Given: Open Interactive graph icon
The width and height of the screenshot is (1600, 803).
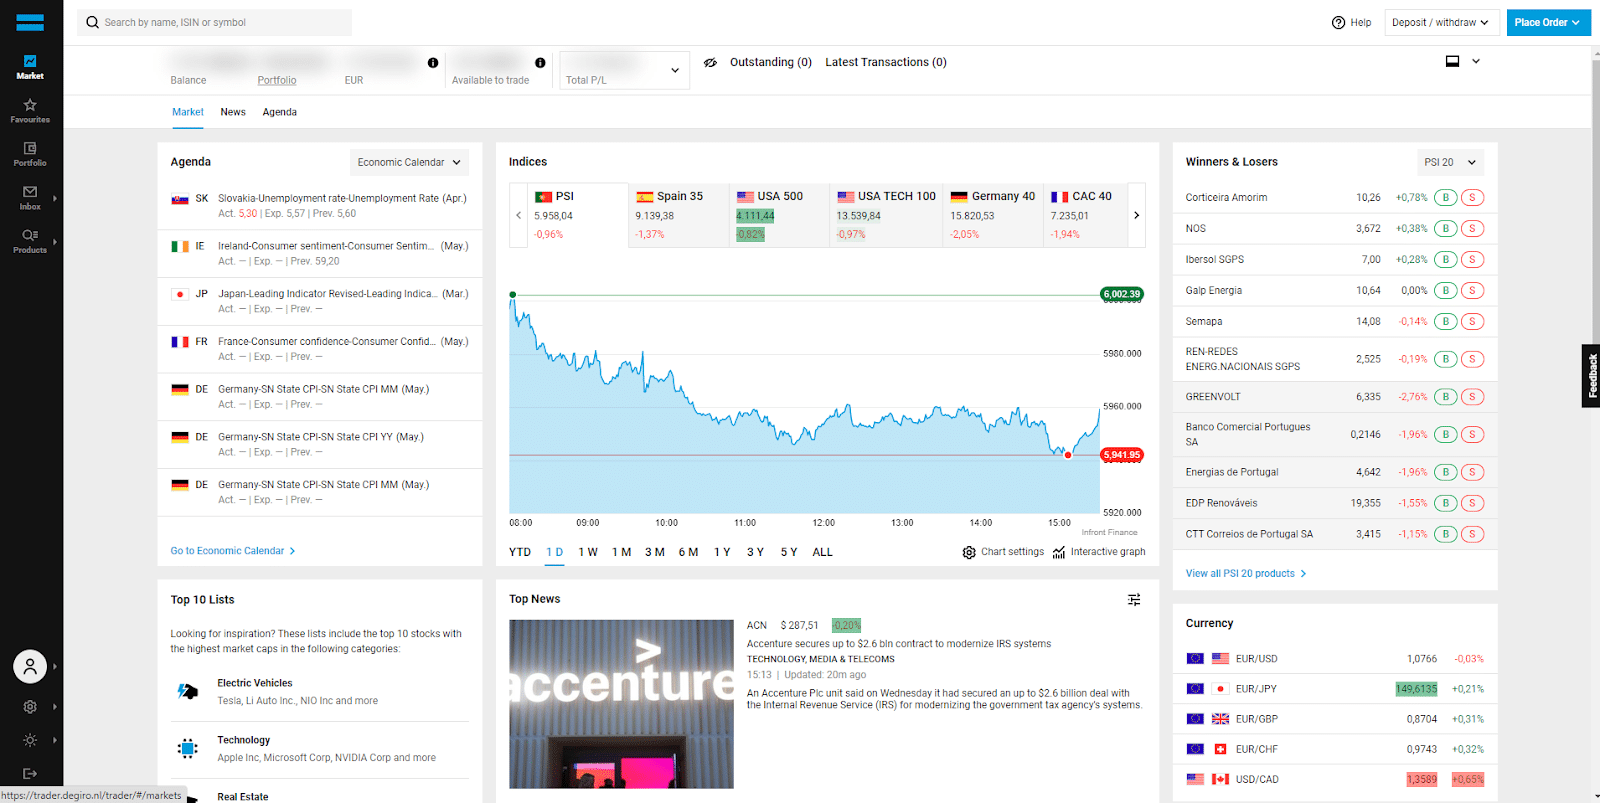Looking at the screenshot, I should coord(1059,552).
